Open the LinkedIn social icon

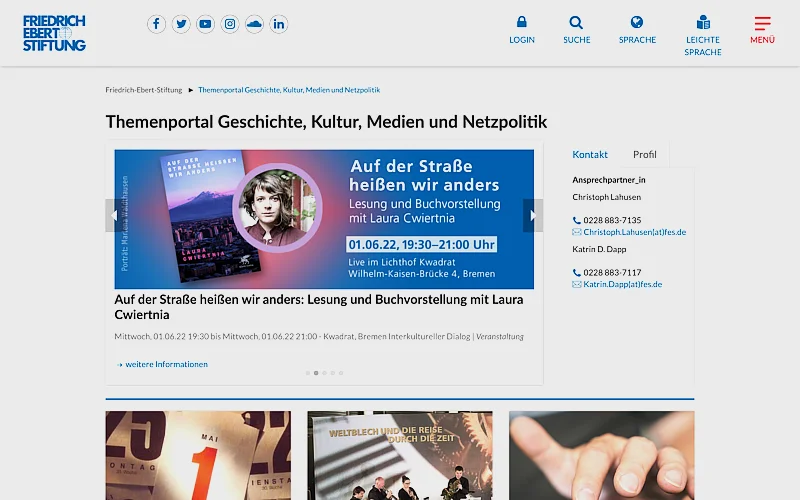(x=278, y=24)
